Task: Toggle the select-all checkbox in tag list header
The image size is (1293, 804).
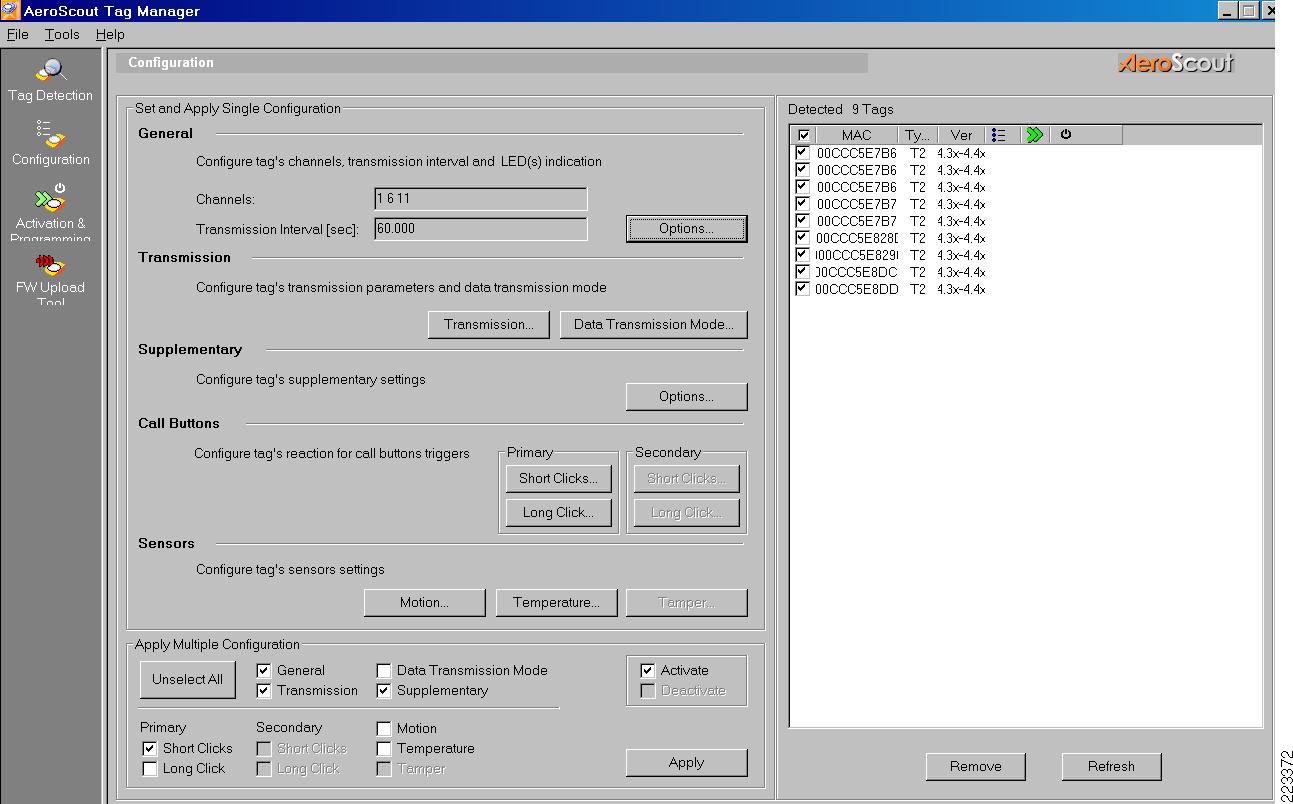Action: 803,135
